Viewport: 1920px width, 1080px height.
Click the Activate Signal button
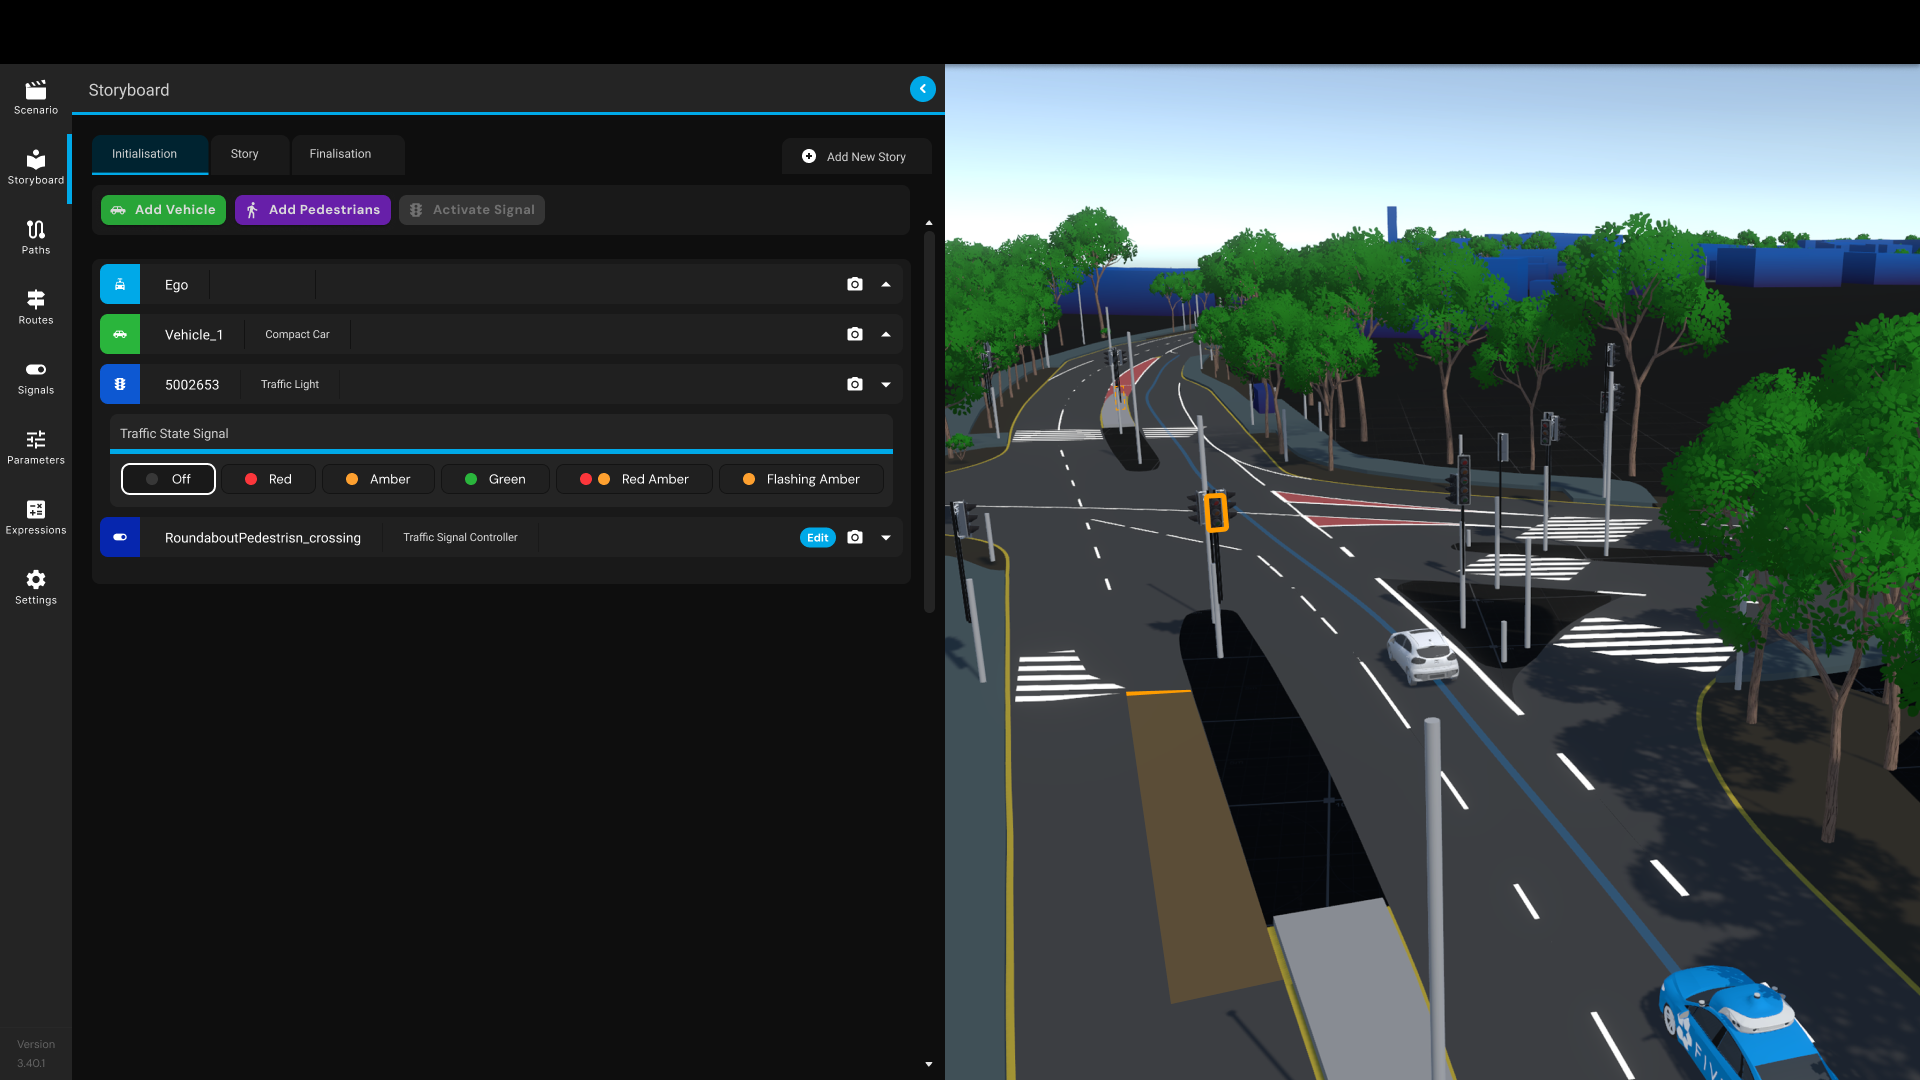(472, 210)
